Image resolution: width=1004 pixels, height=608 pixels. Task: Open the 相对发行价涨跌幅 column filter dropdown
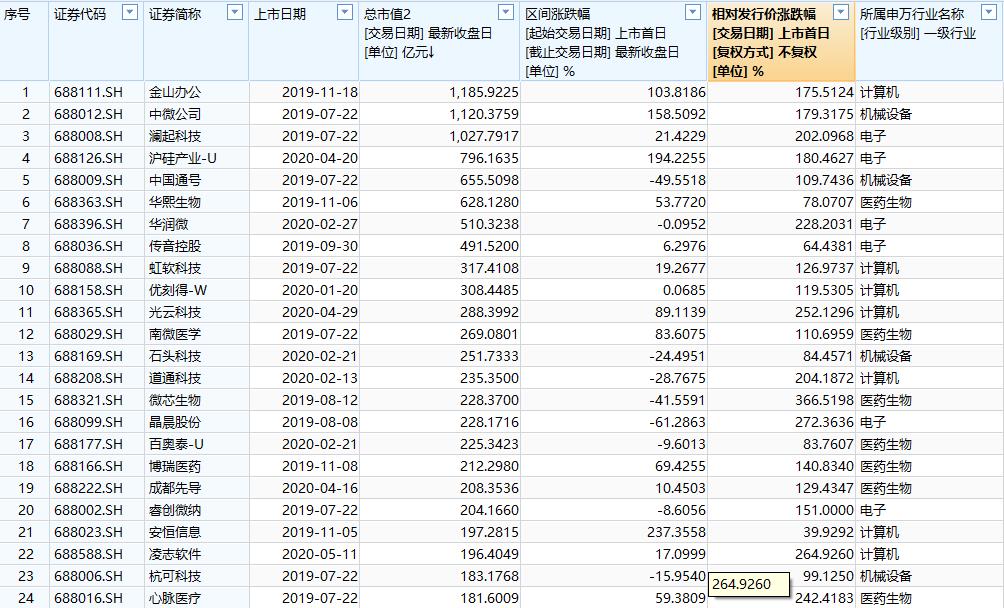841,12
